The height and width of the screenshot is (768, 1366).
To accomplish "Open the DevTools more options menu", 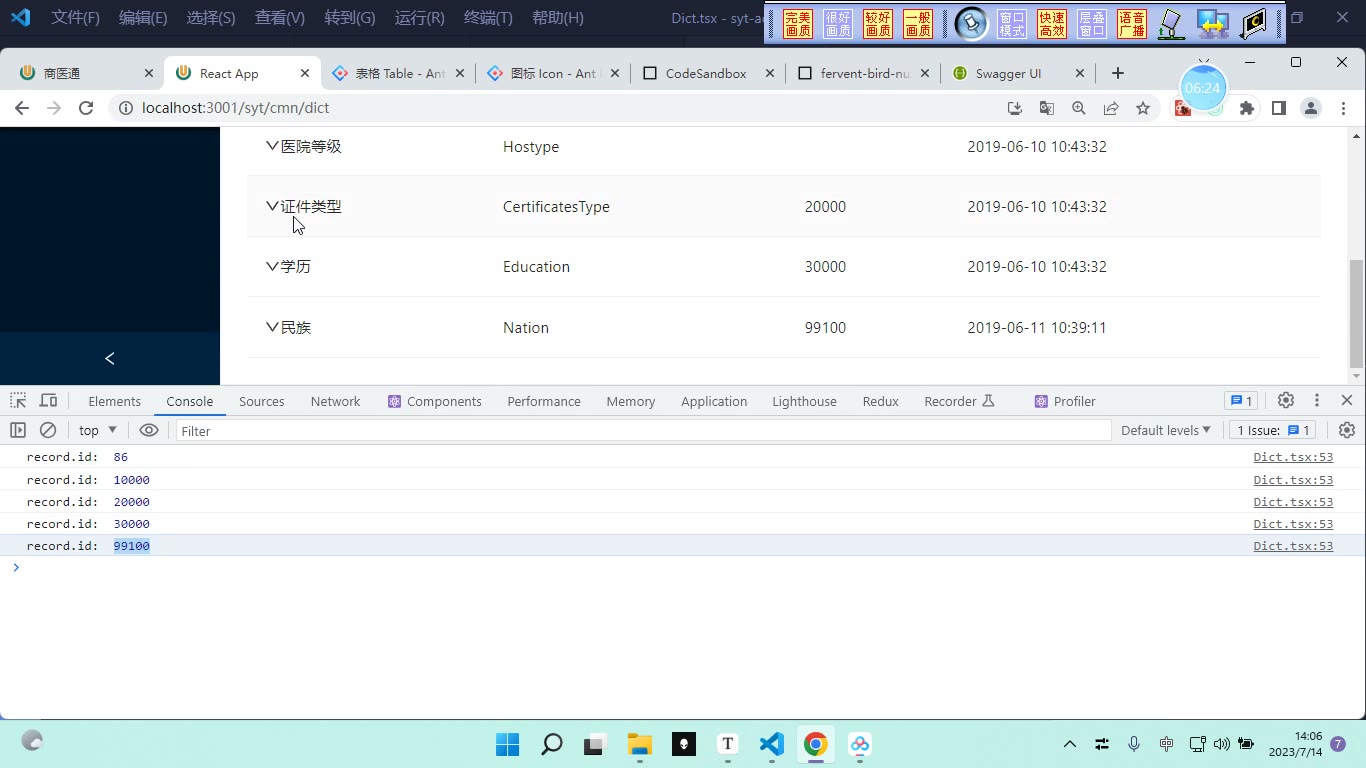I will coord(1317,400).
